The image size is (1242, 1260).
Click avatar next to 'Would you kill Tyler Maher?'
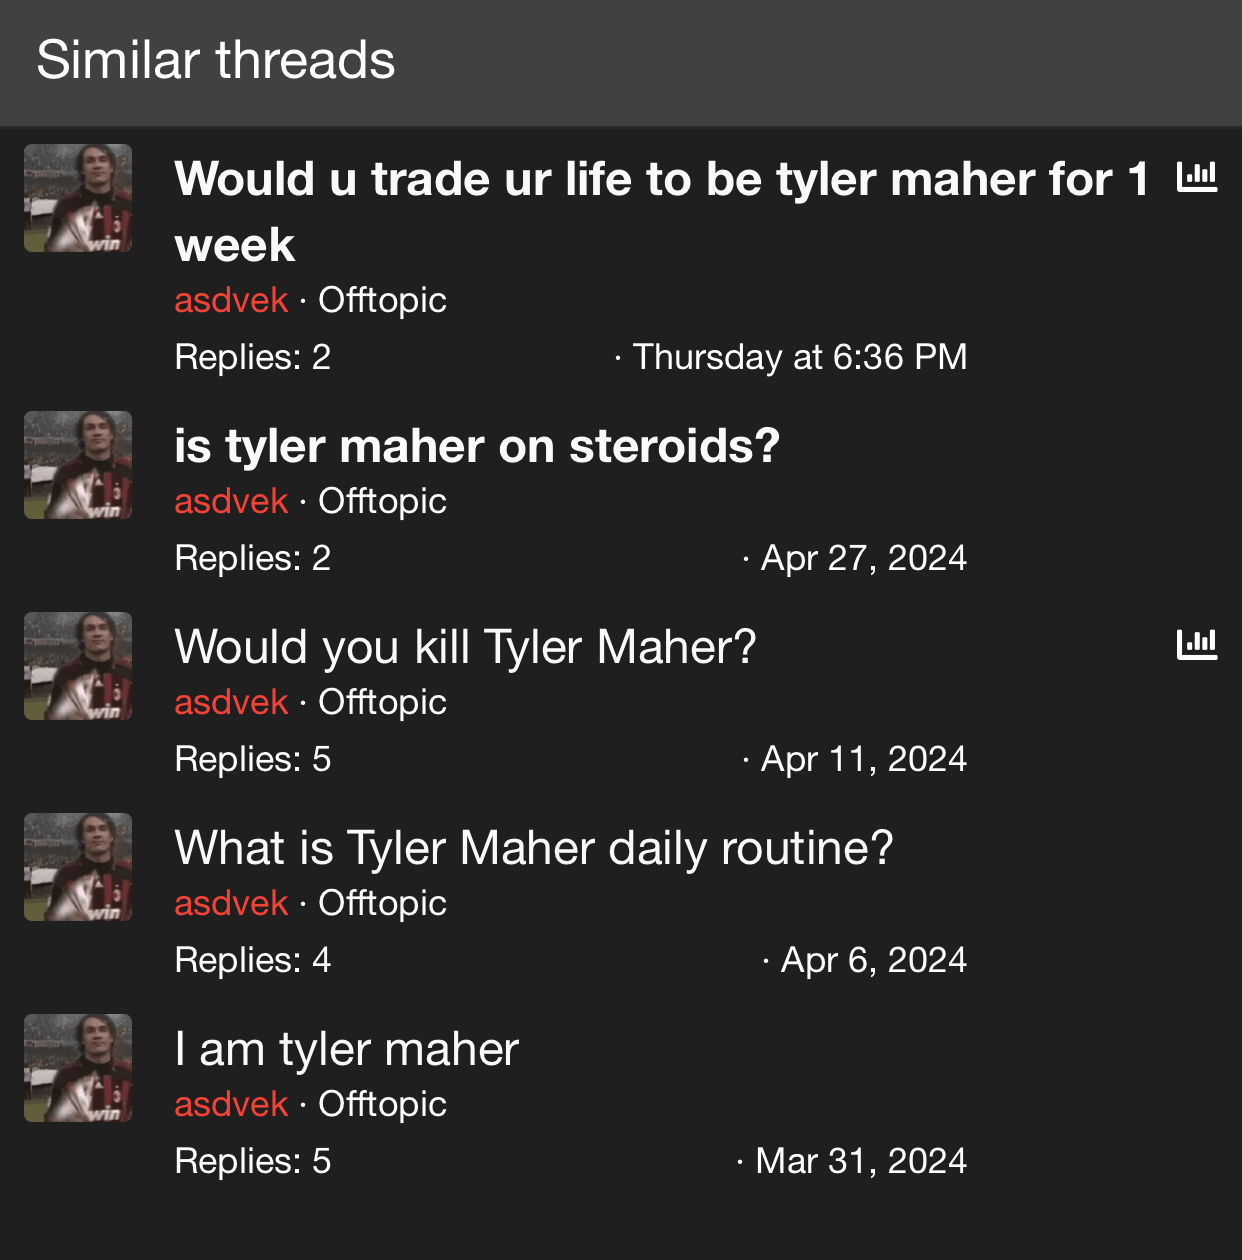click(x=78, y=666)
